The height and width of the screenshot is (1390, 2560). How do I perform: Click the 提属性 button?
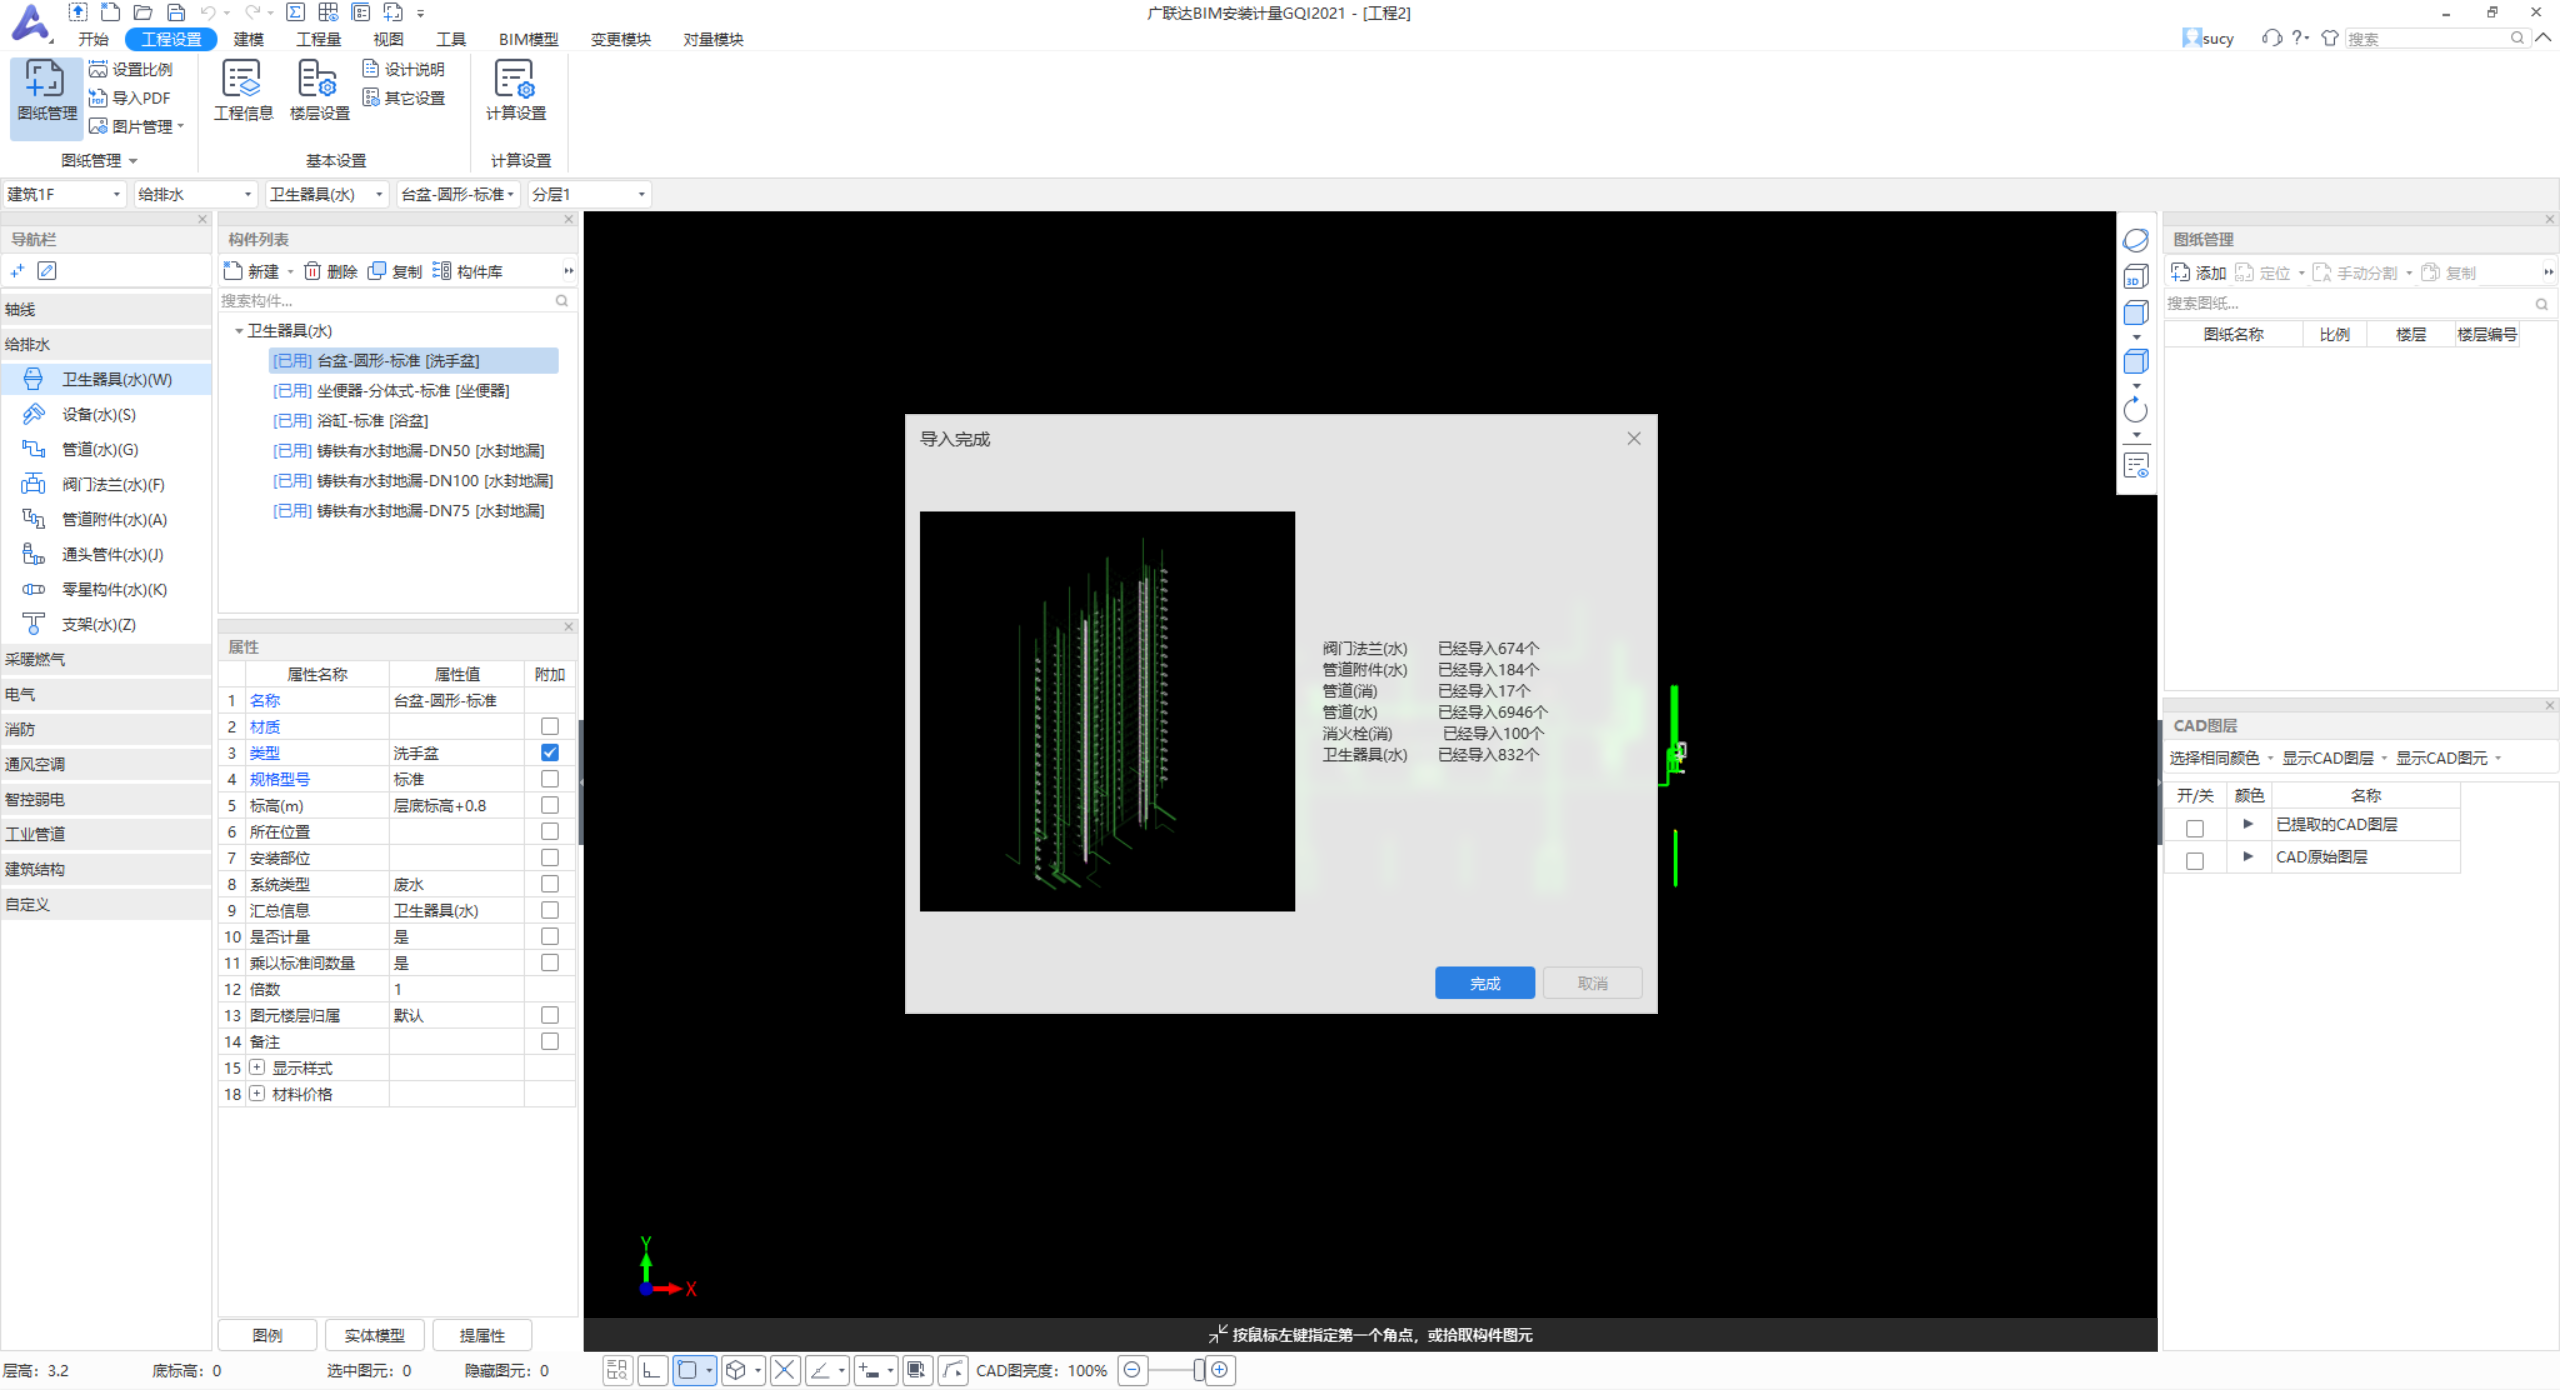(482, 1335)
